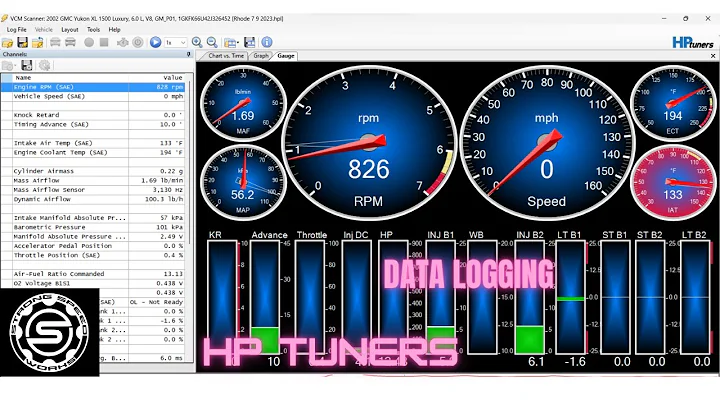Select the Mass Airflow Sensor row
The height and width of the screenshot is (404, 720).
point(93,190)
